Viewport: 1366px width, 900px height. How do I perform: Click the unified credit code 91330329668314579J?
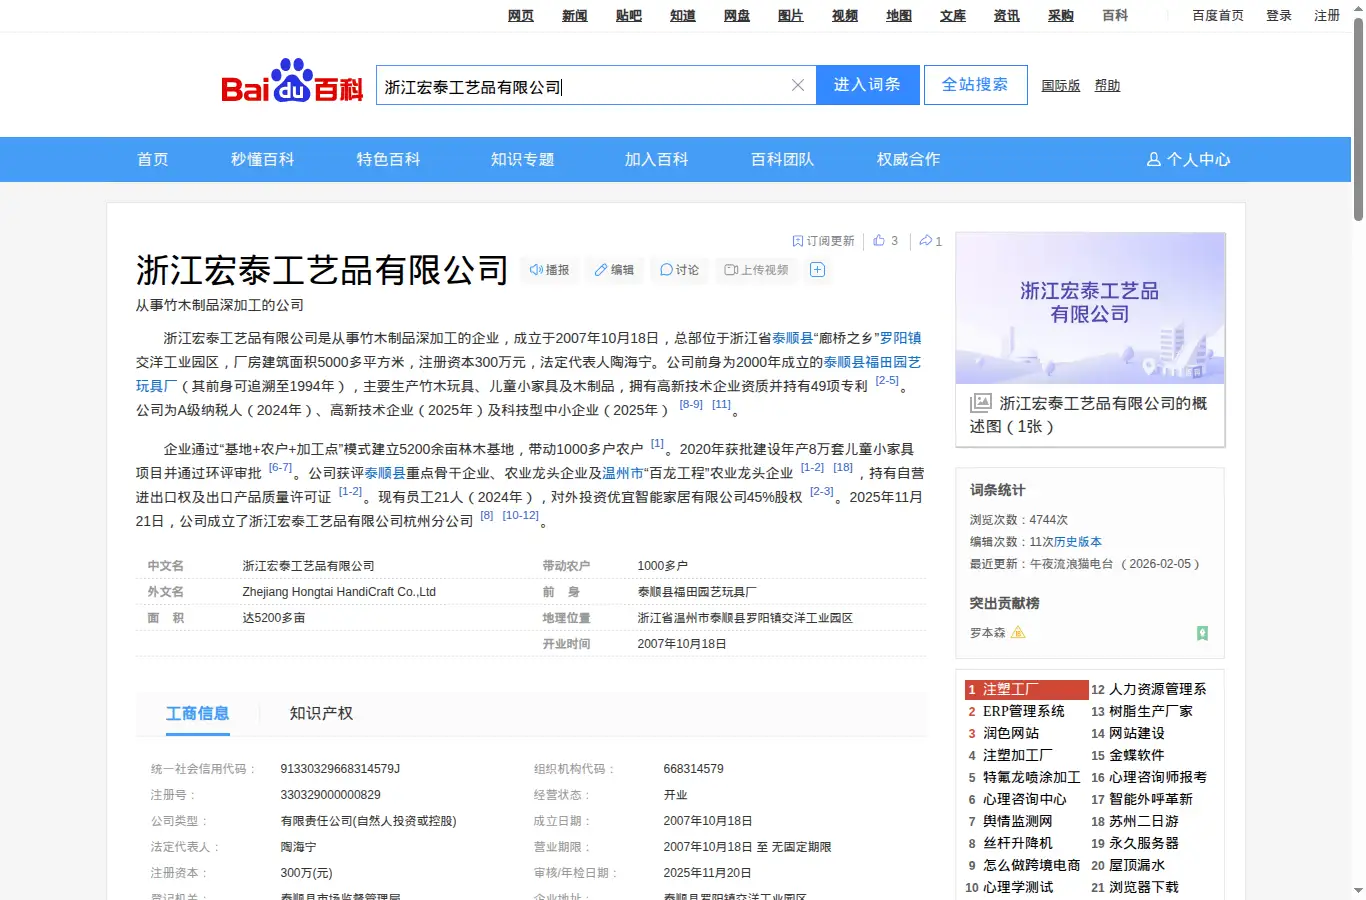tap(340, 769)
